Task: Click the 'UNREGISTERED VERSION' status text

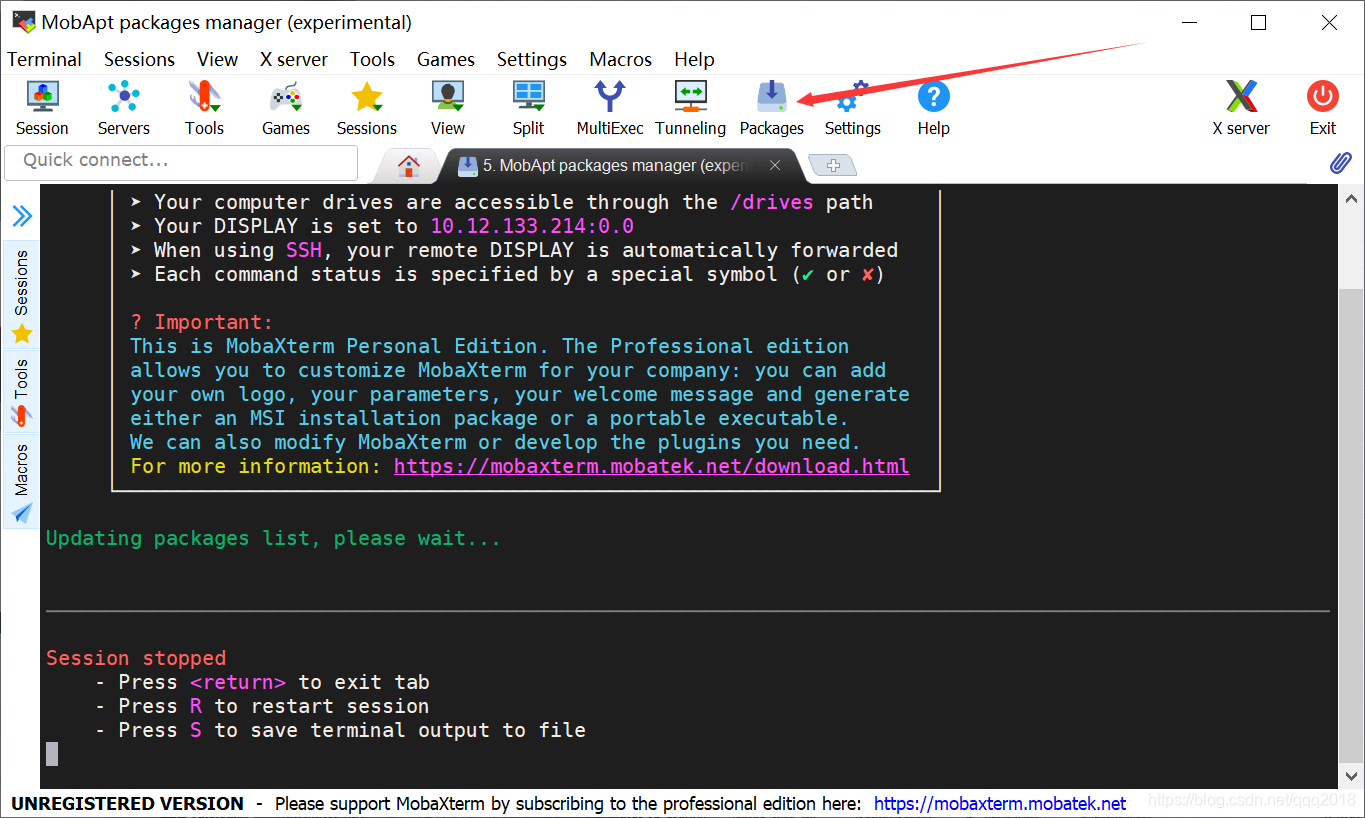Action: (x=127, y=803)
